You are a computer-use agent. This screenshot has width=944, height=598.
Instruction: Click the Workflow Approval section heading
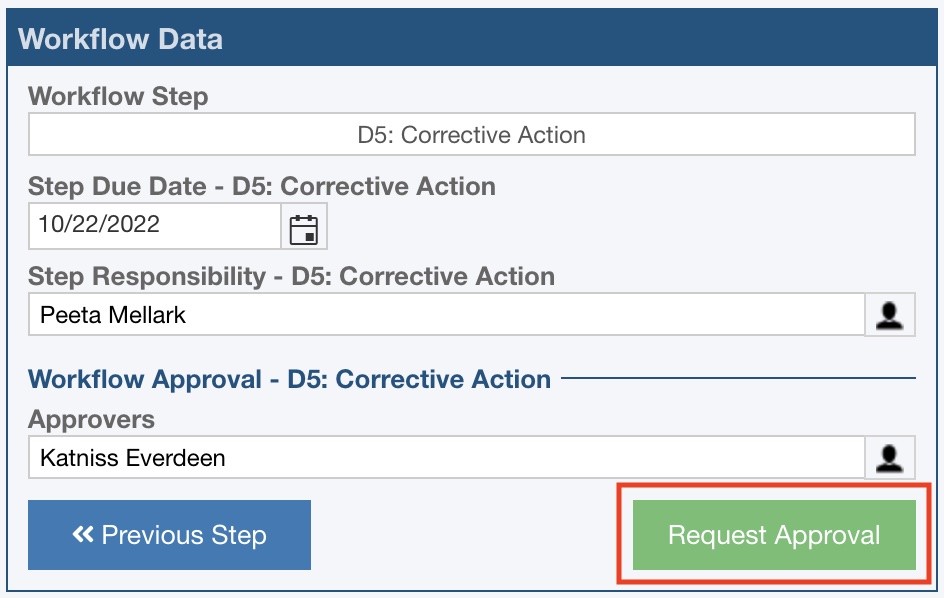coord(289,380)
